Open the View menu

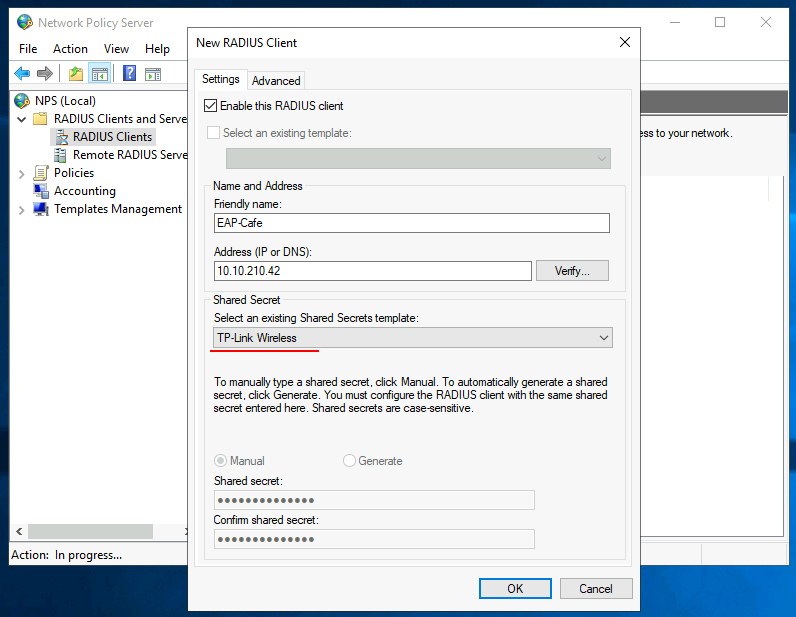click(x=116, y=49)
